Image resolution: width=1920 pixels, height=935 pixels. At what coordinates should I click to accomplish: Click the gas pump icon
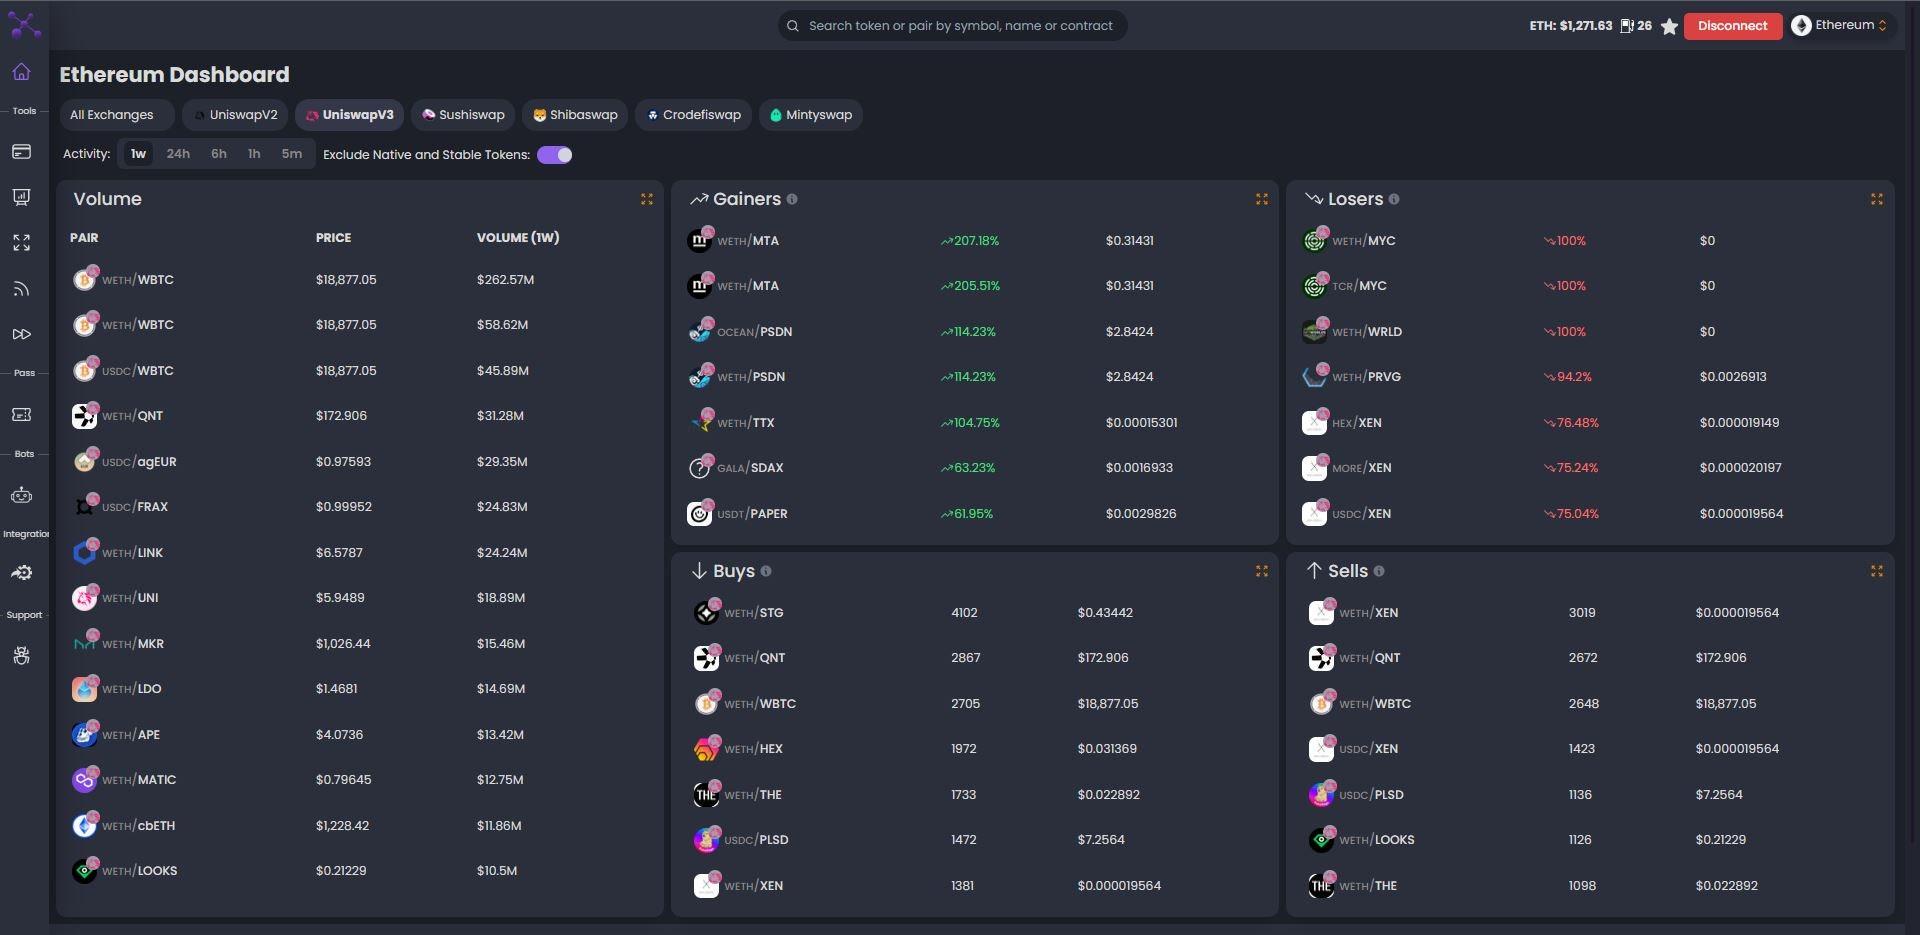coord(1627,26)
